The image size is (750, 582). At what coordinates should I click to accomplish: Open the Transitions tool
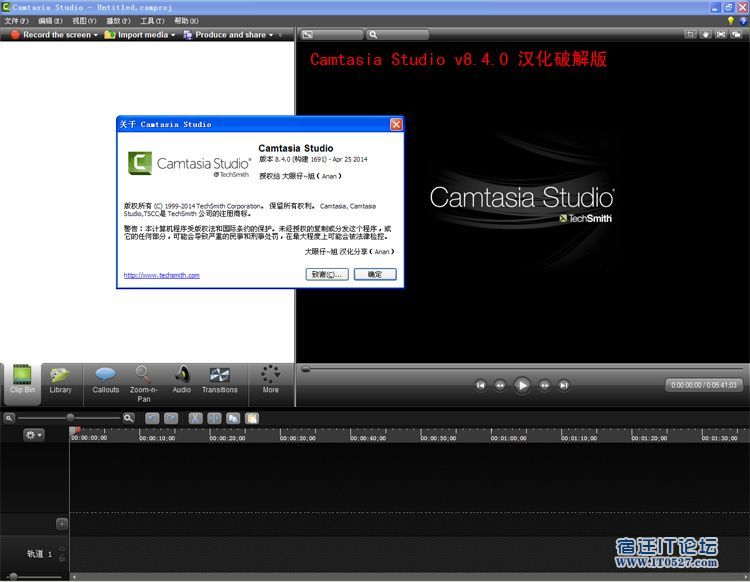click(220, 380)
